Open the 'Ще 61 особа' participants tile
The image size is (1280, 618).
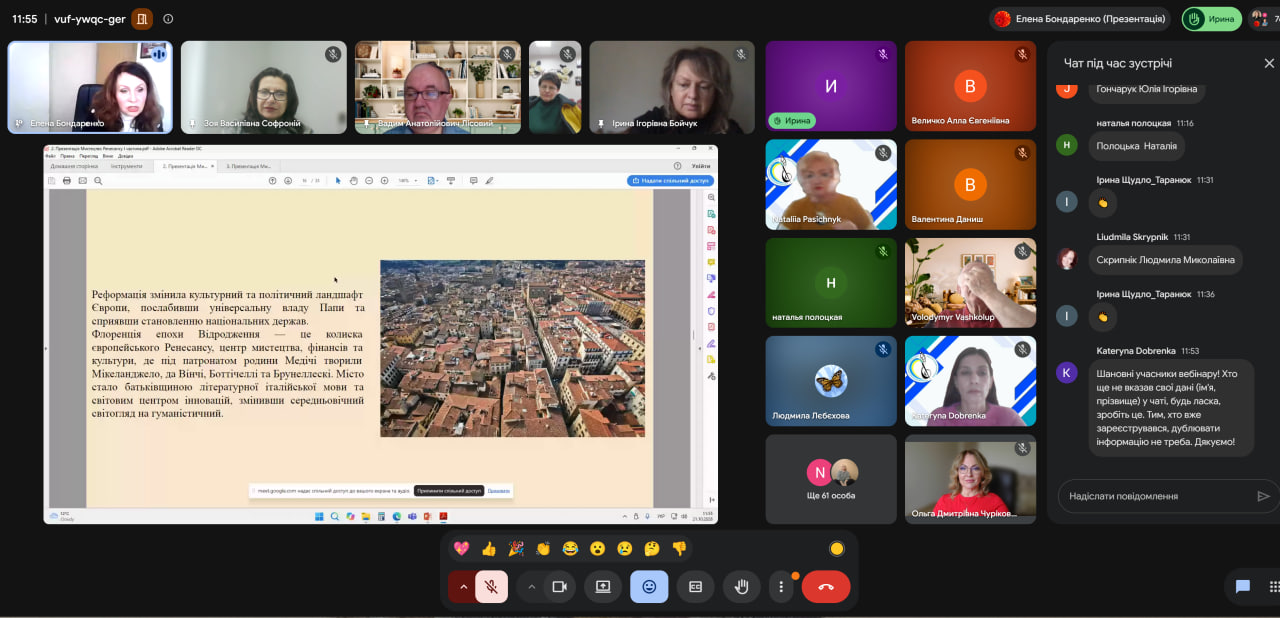(831, 479)
